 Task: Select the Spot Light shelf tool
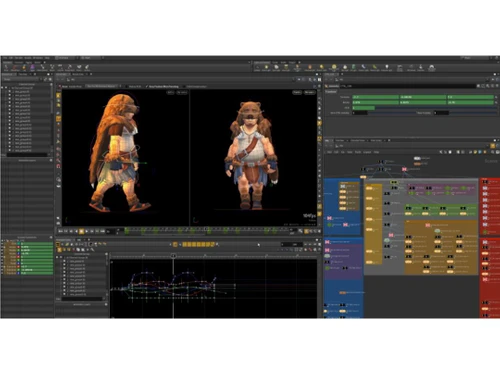point(276,68)
